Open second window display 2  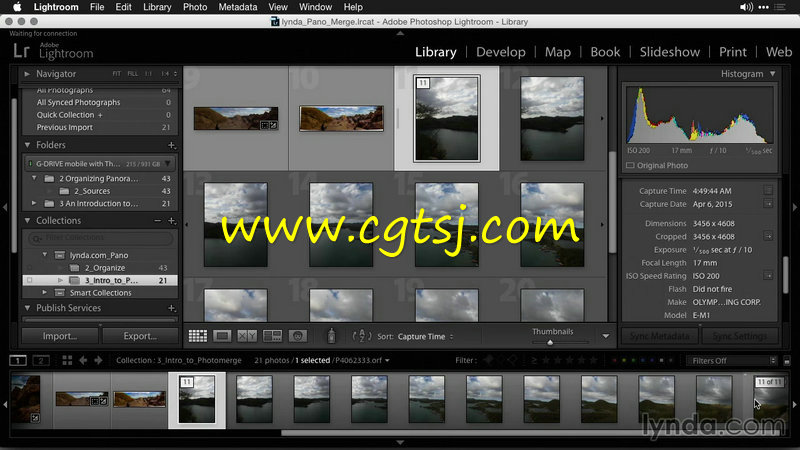pyautogui.click(x=41, y=360)
